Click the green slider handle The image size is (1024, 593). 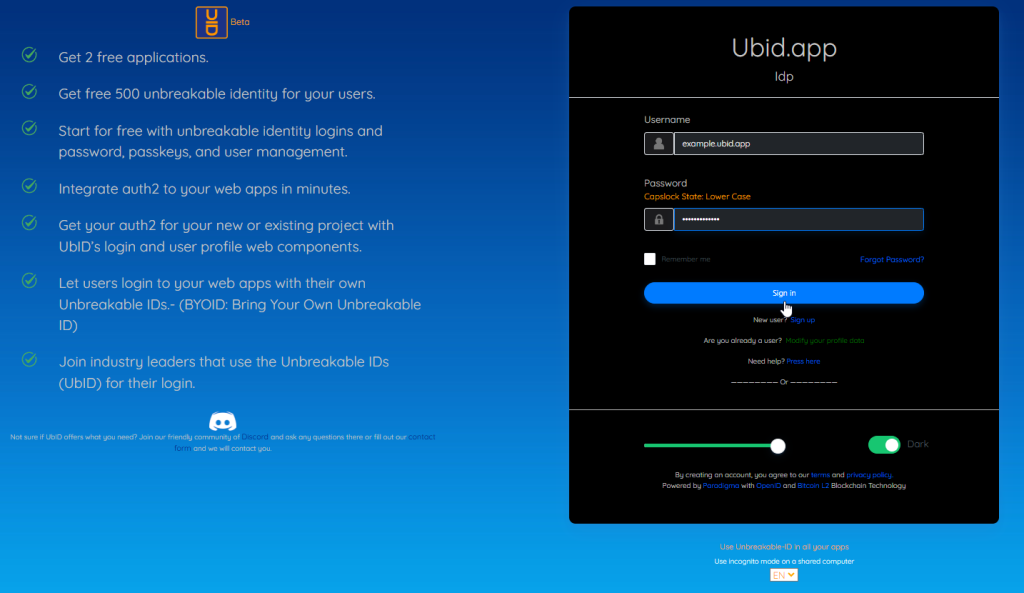778,446
